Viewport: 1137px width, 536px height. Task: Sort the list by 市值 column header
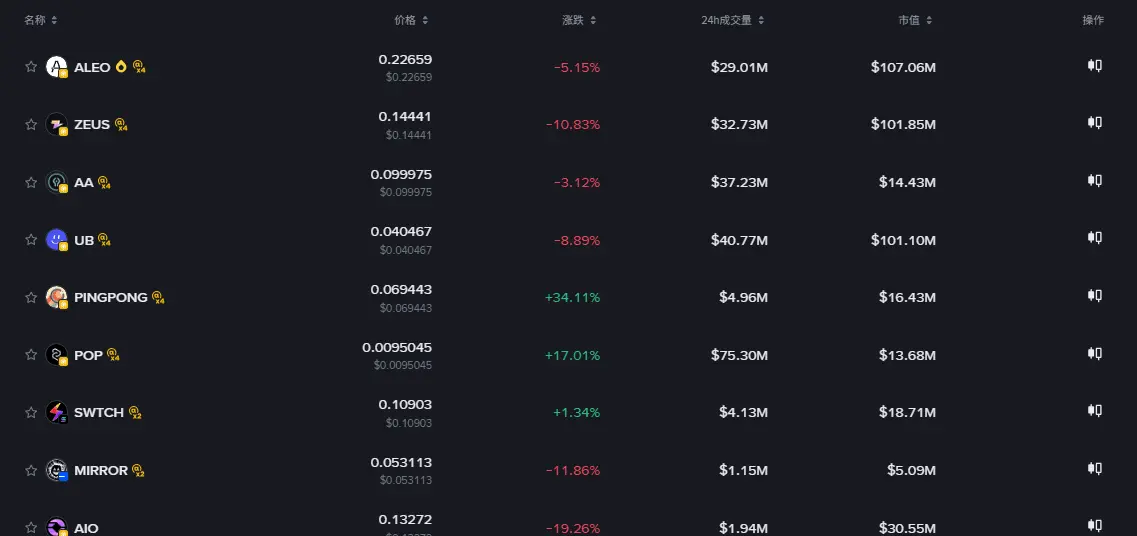tap(915, 20)
